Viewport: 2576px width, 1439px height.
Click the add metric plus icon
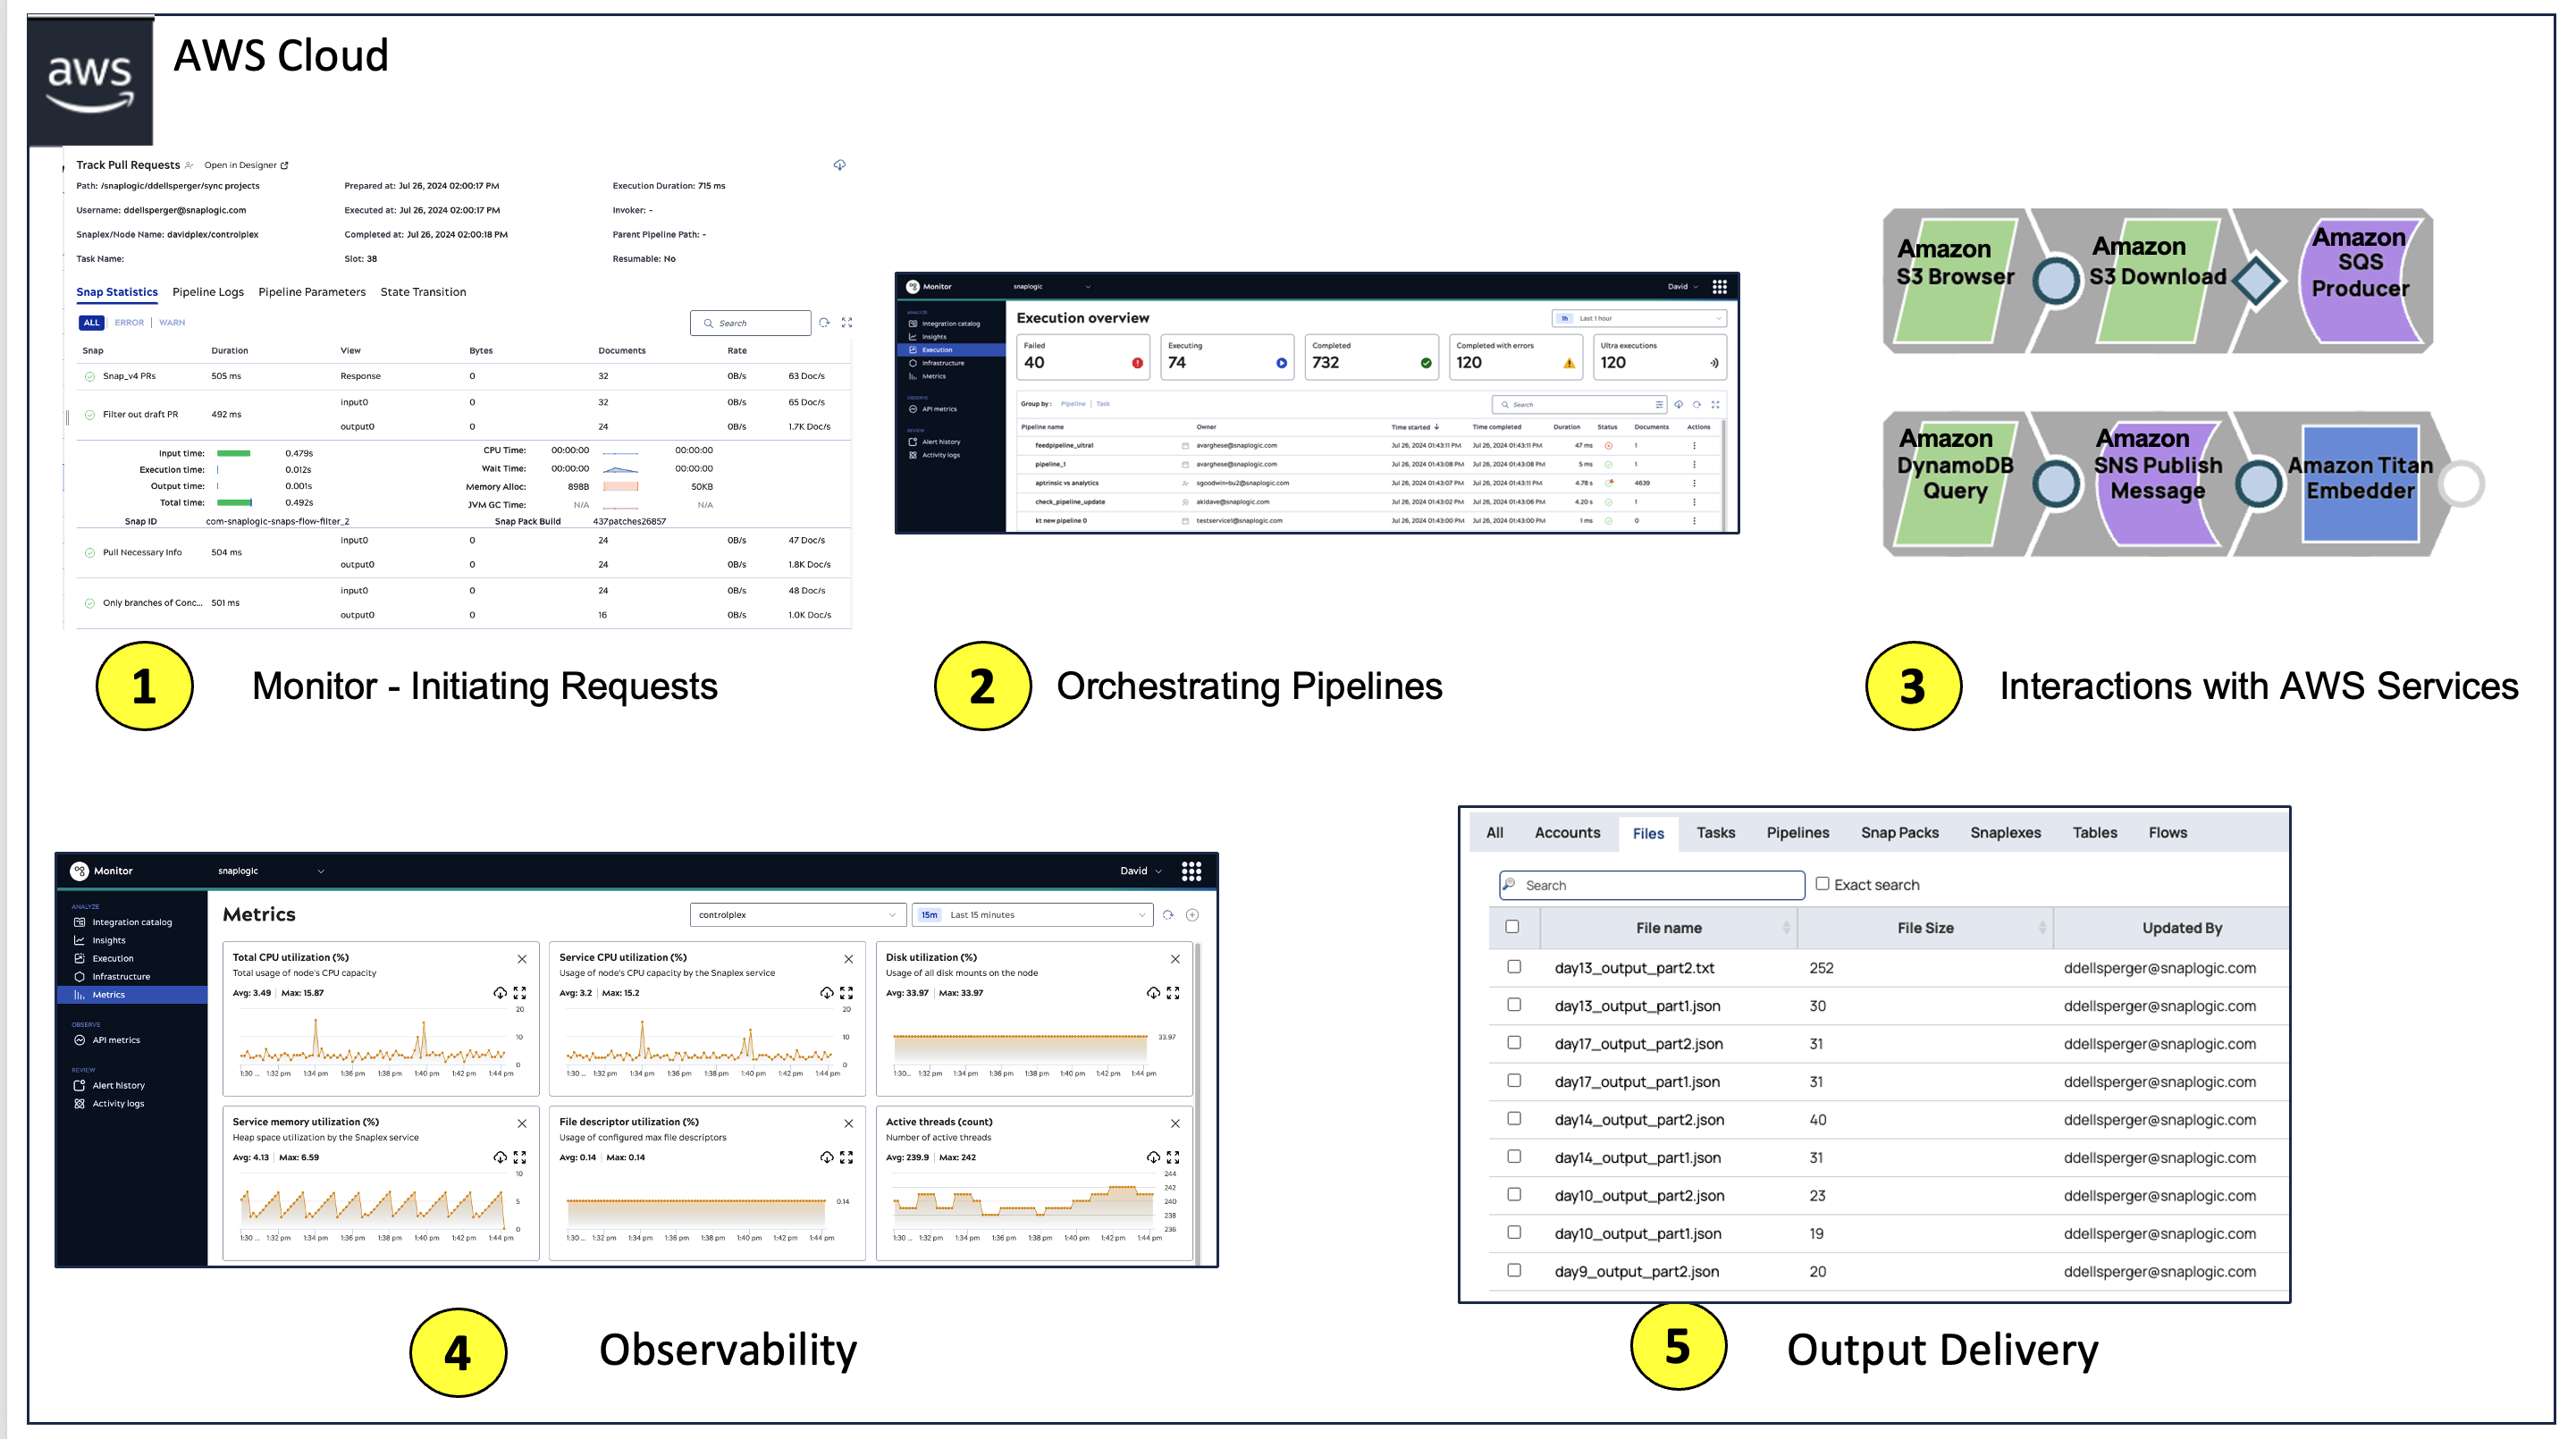click(x=1192, y=915)
